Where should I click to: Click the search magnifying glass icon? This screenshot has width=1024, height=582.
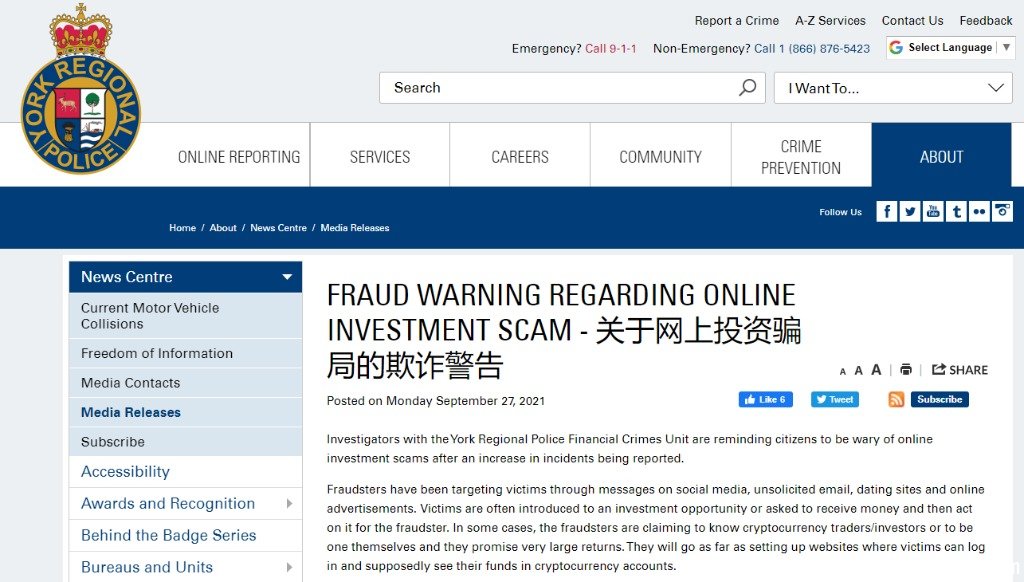pyautogui.click(x=748, y=88)
